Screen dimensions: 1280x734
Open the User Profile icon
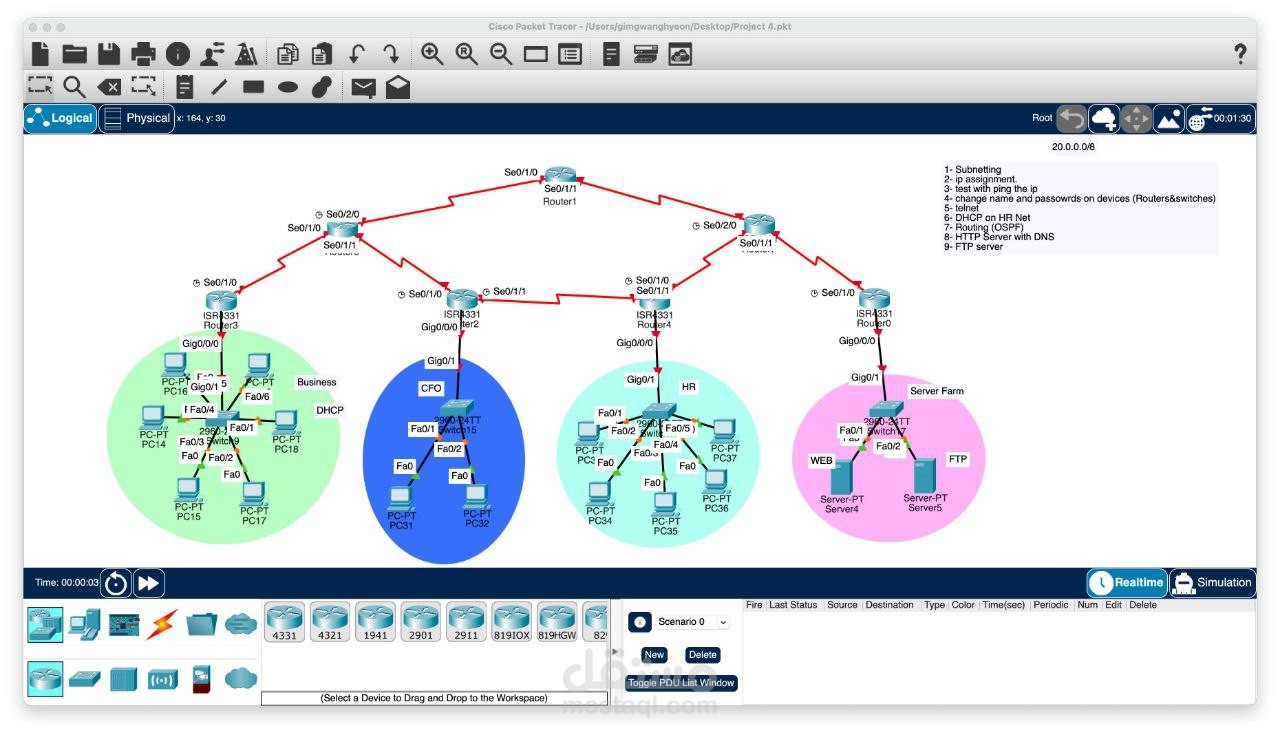[212, 54]
